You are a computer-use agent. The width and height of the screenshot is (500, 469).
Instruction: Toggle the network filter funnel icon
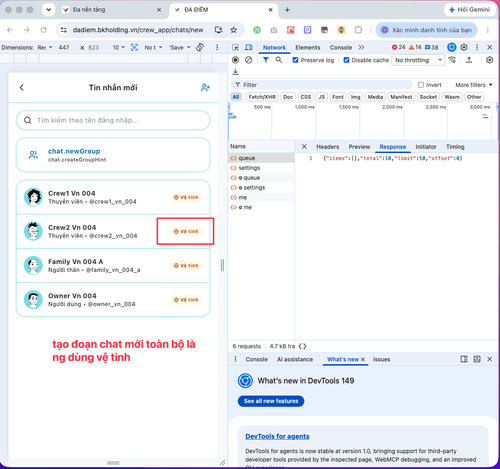[x=266, y=60]
